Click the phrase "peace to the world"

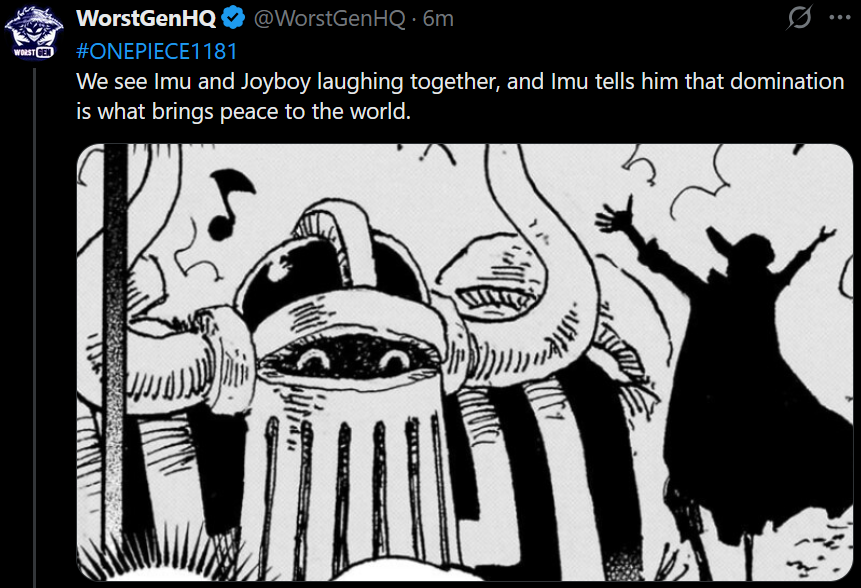pos(315,112)
